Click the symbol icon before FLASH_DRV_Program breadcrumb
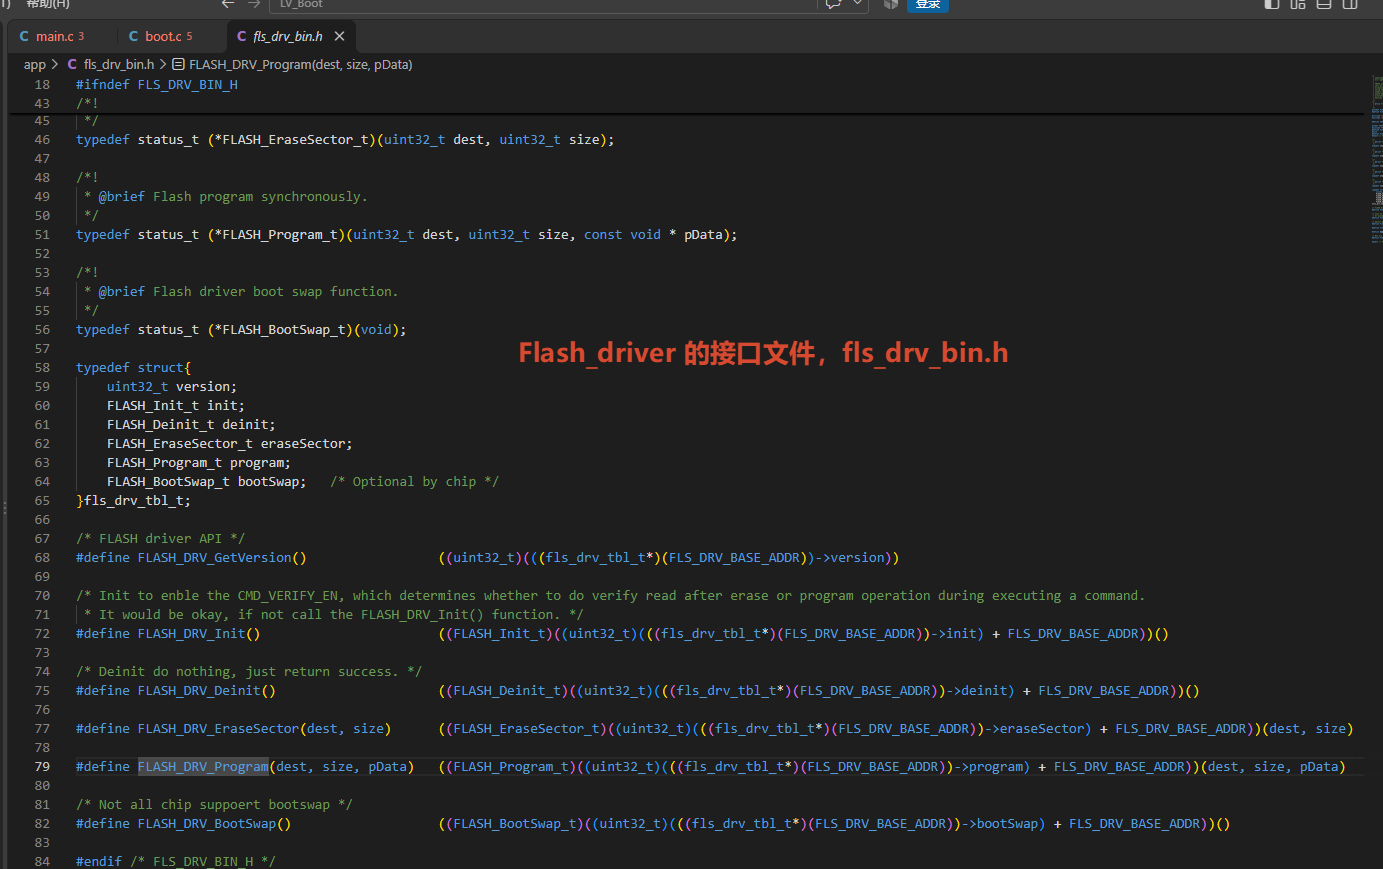Image resolution: width=1383 pixels, height=869 pixels. [178, 64]
